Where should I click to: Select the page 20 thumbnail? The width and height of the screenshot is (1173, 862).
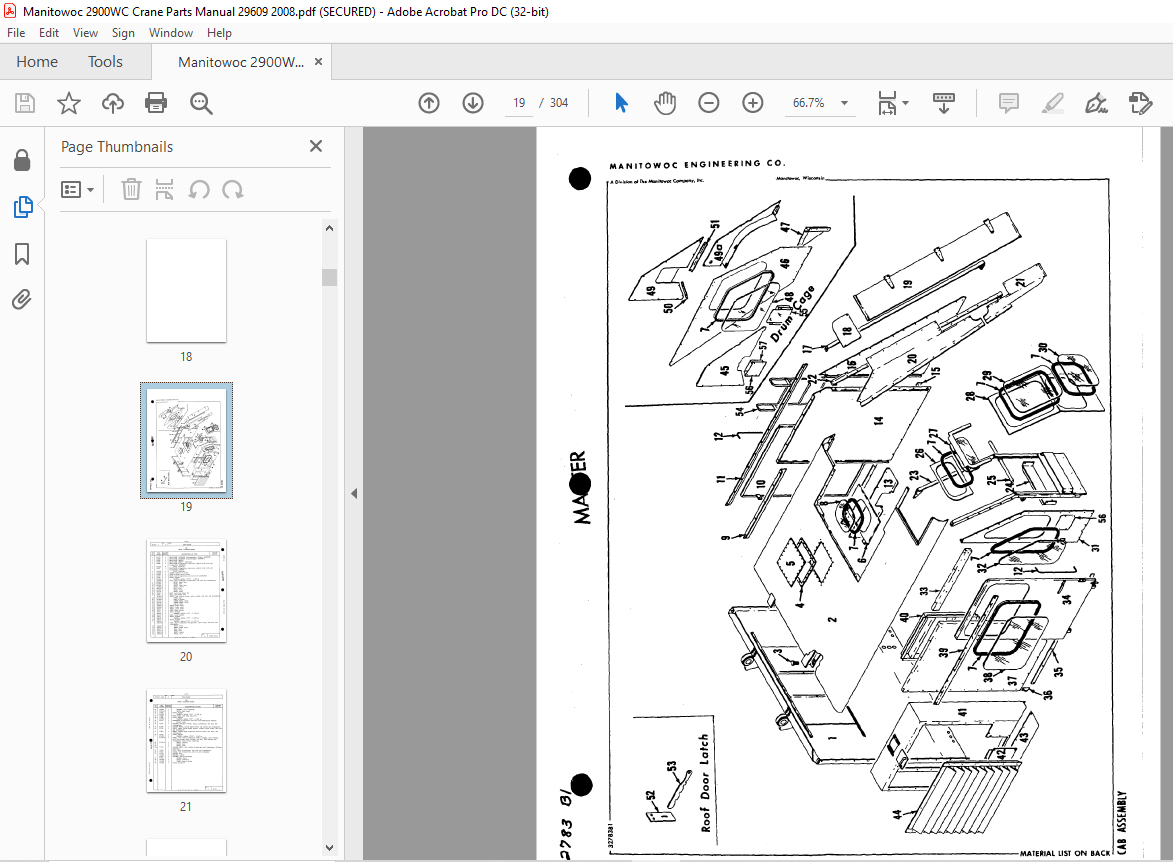[186, 590]
